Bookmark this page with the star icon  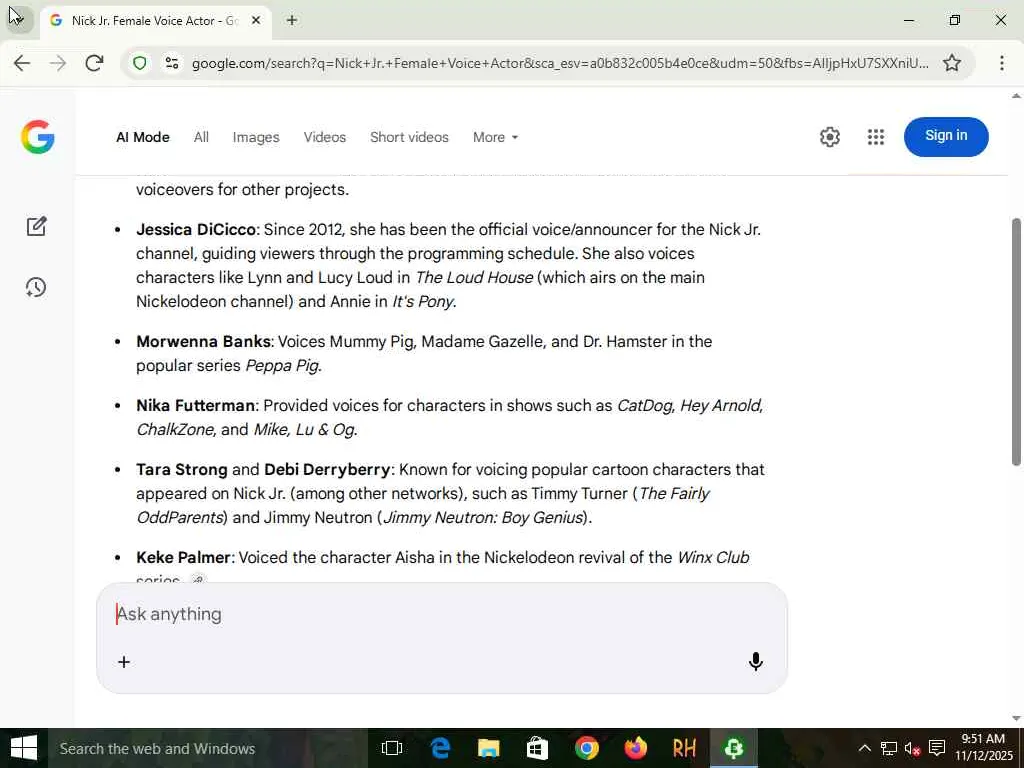[x=952, y=63]
